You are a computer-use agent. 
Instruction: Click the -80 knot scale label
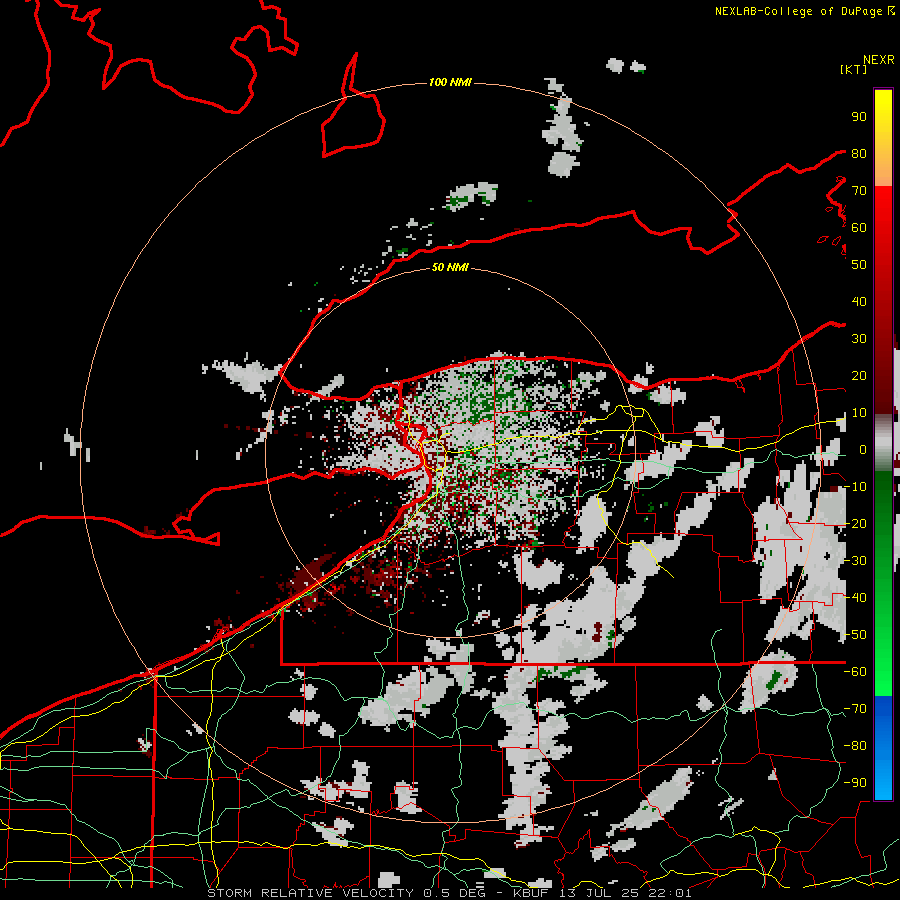coord(855,746)
